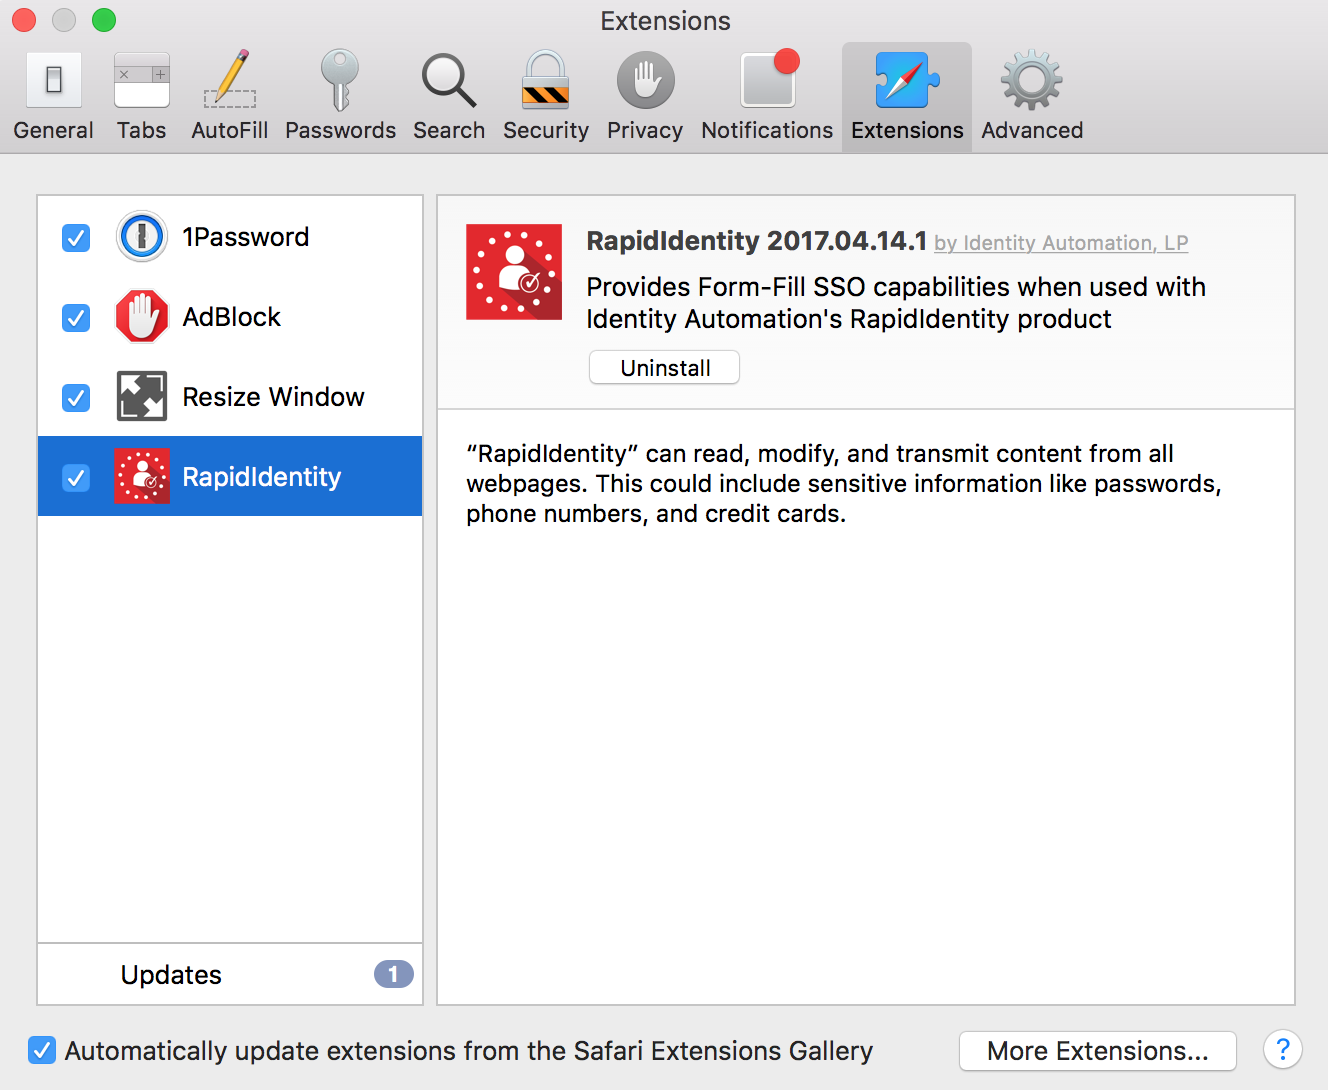Click the large RapidIdentity logo in details
The image size is (1328, 1090).
[514, 272]
